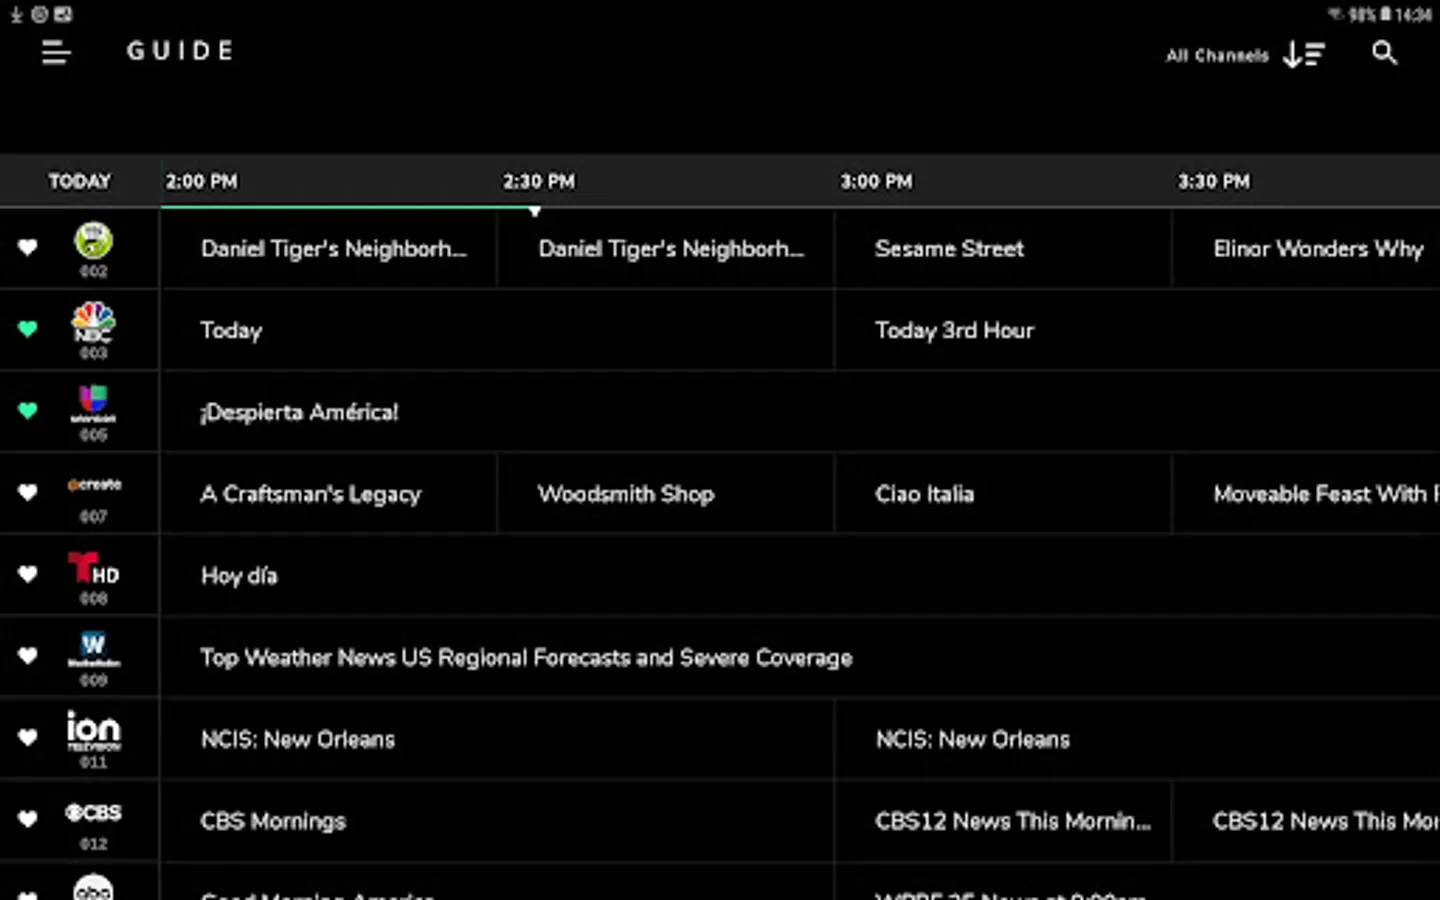1440x900 pixels.
Task: Select Telemundo HD channel 008 logo
Action: 93,568
